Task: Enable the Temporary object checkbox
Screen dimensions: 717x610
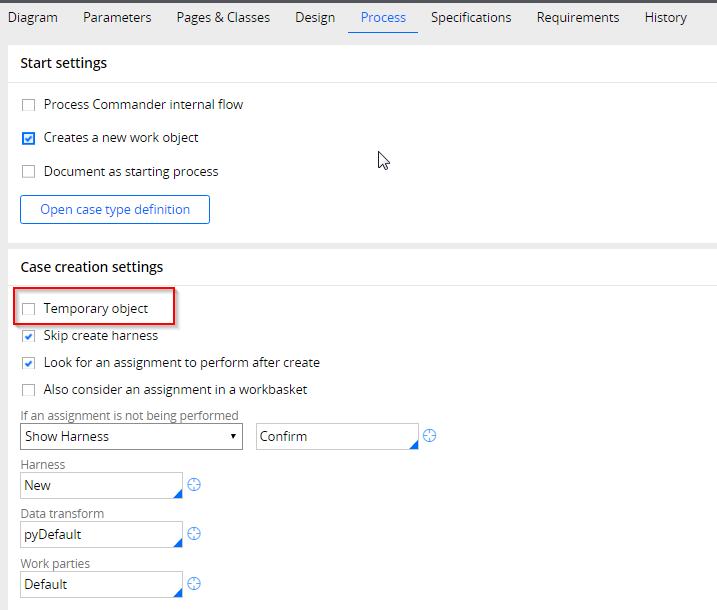Action: tap(28, 309)
